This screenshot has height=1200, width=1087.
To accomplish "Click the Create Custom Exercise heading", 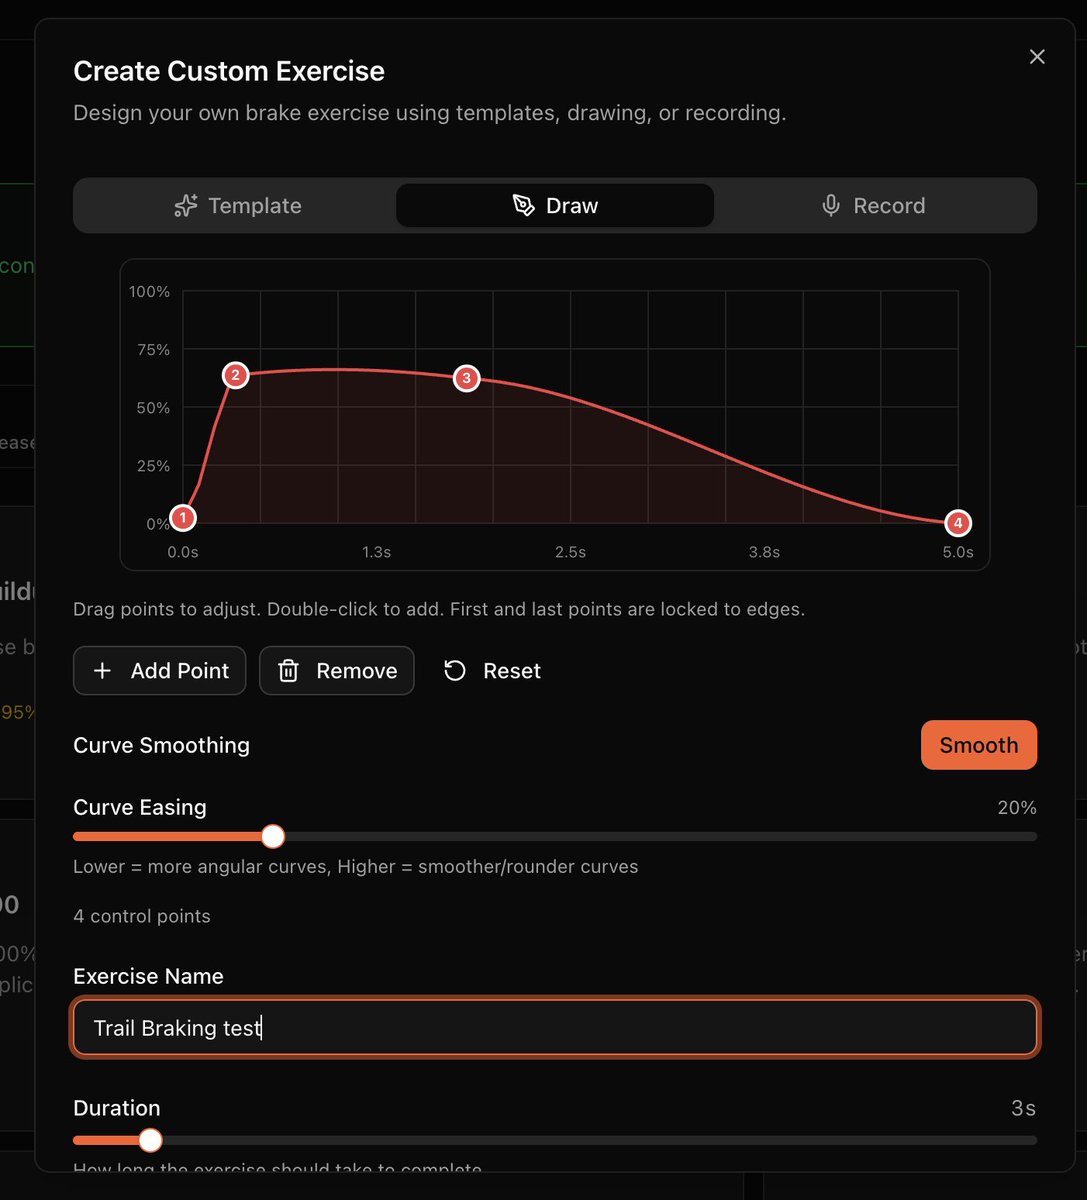I will click(229, 71).
